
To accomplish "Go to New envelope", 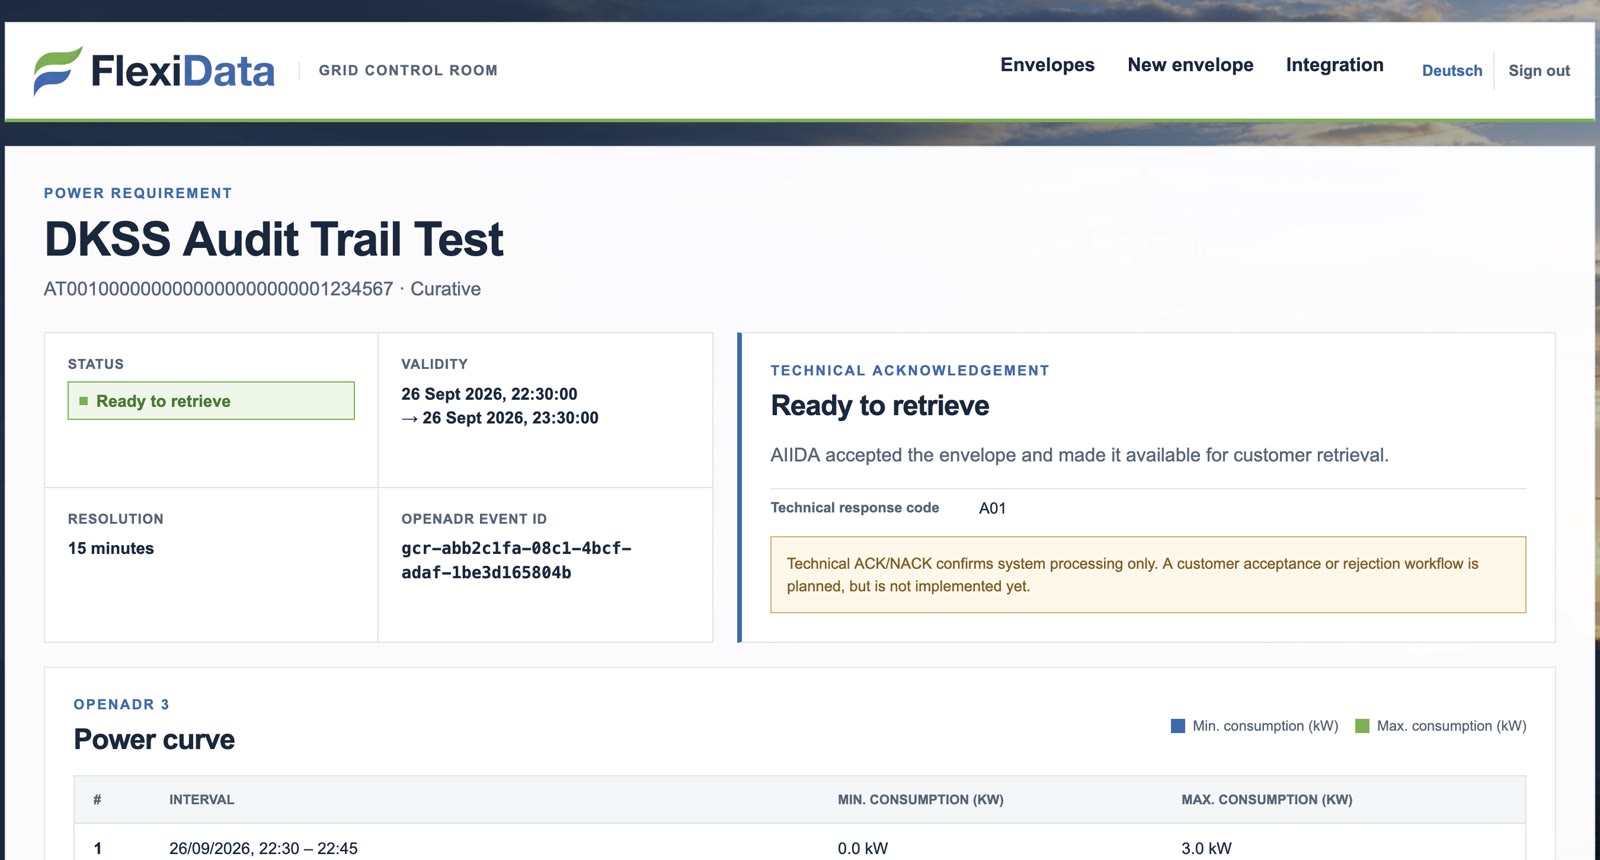I will pyautogui.click(x=1190, y=65).
